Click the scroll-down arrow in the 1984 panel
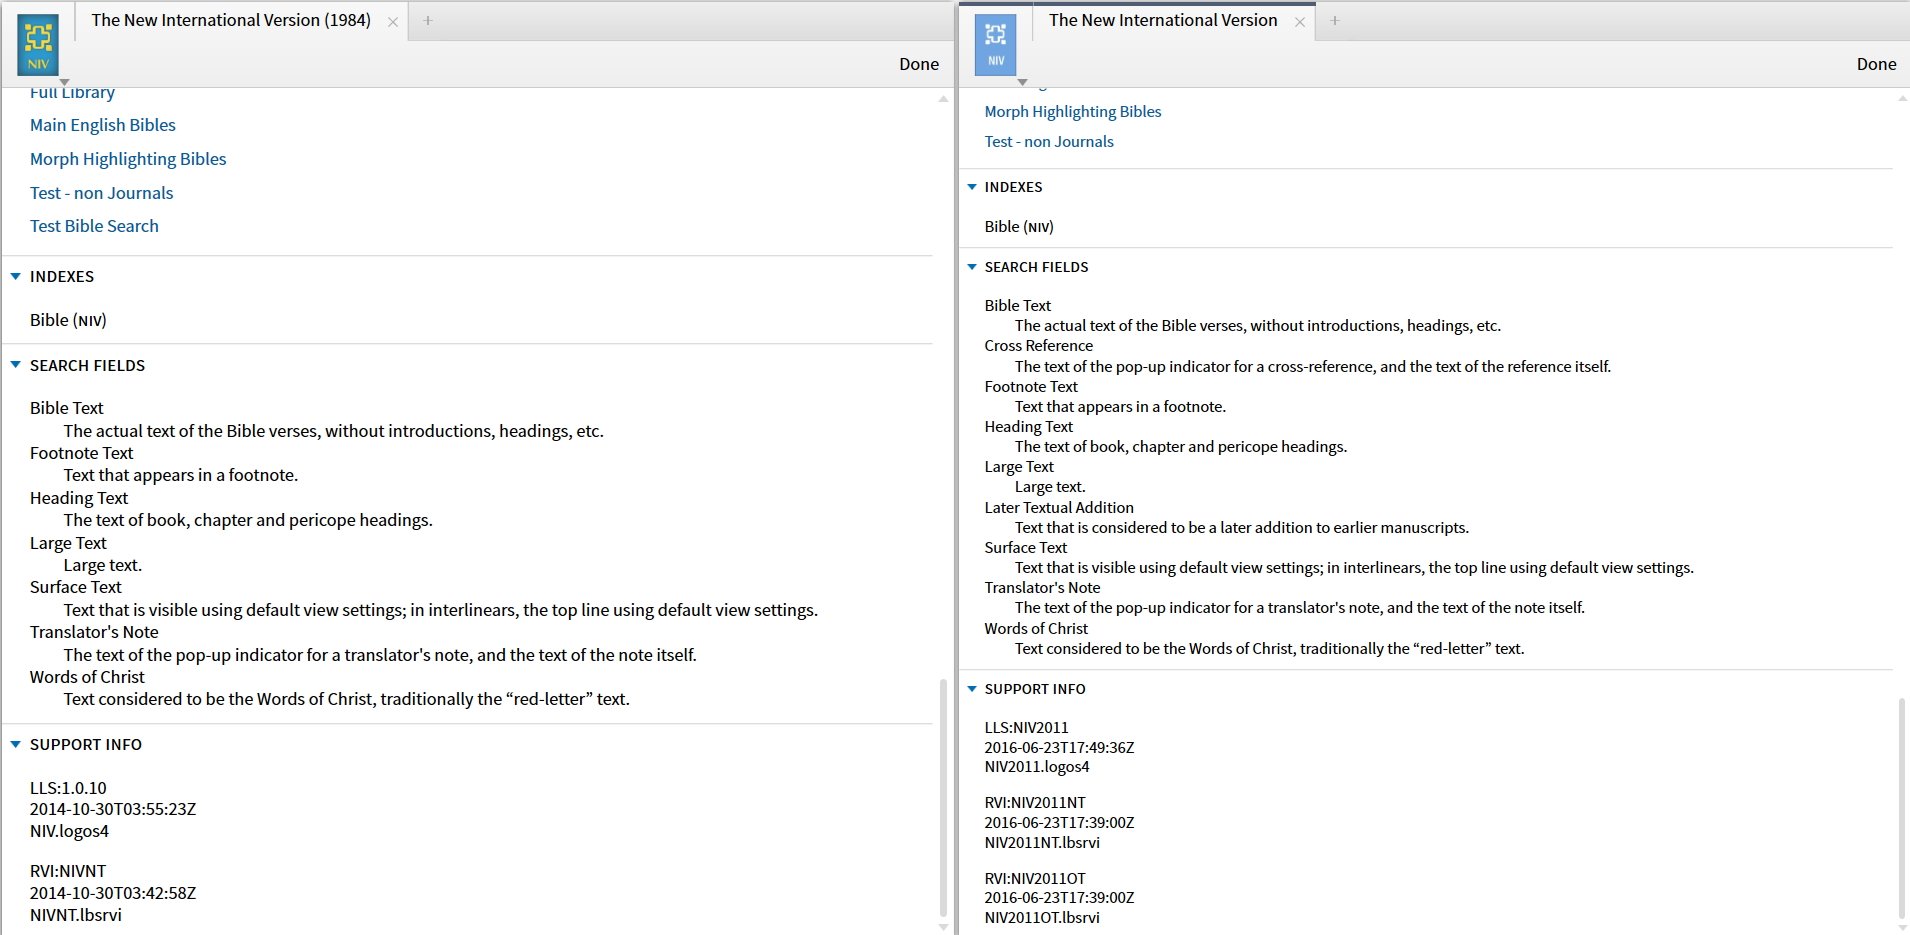The height and width of the screenshot is (935, 1910). coord(943,927)
